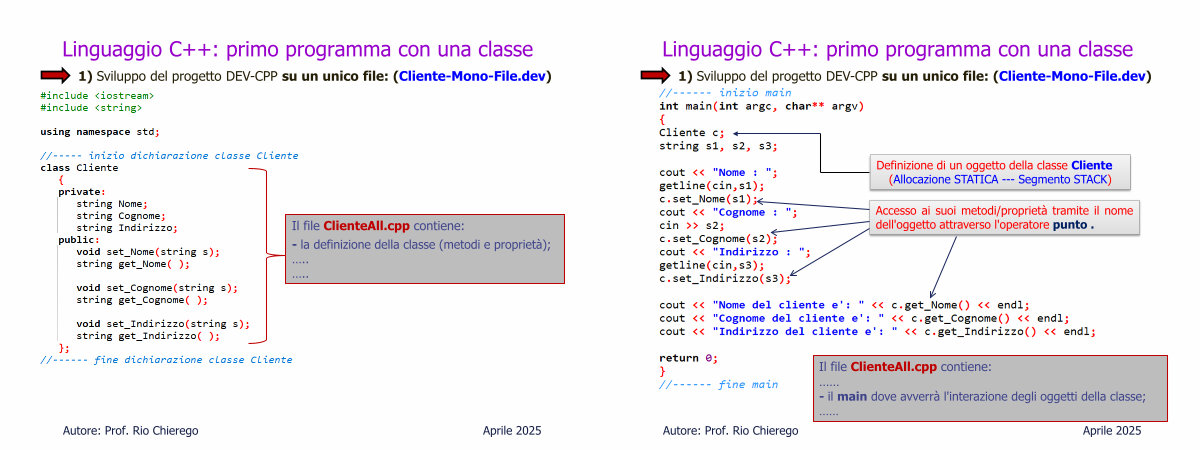The height and width of the screenshot is (450, 1200).
Task: Click the 'c.set_Cognome(s2);' call
Action: pos(718,238)
